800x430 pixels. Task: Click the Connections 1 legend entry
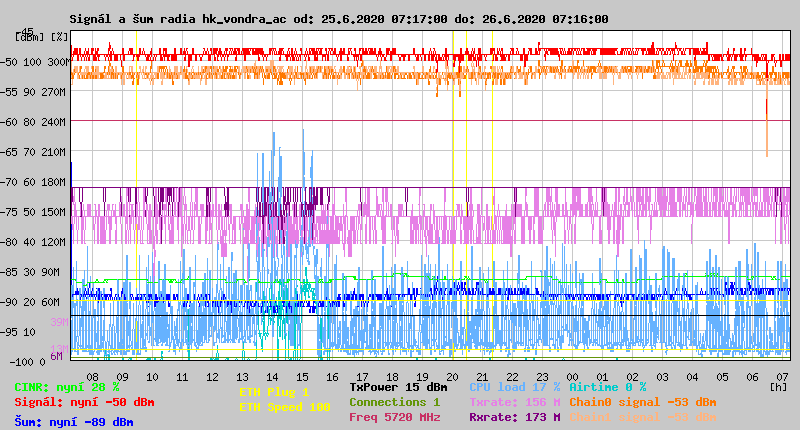tap(394, 402)
